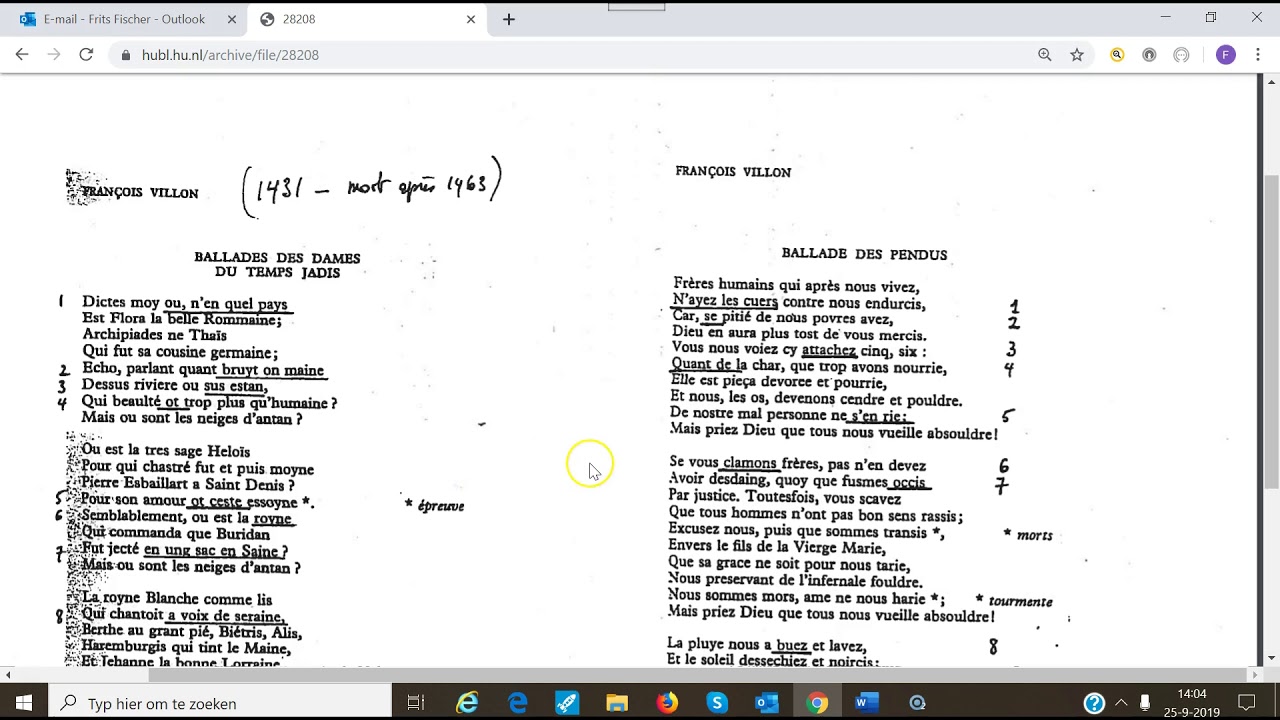Reload the current page
Viewport: 1280px width, 720px height.
[x=86, y=55]
